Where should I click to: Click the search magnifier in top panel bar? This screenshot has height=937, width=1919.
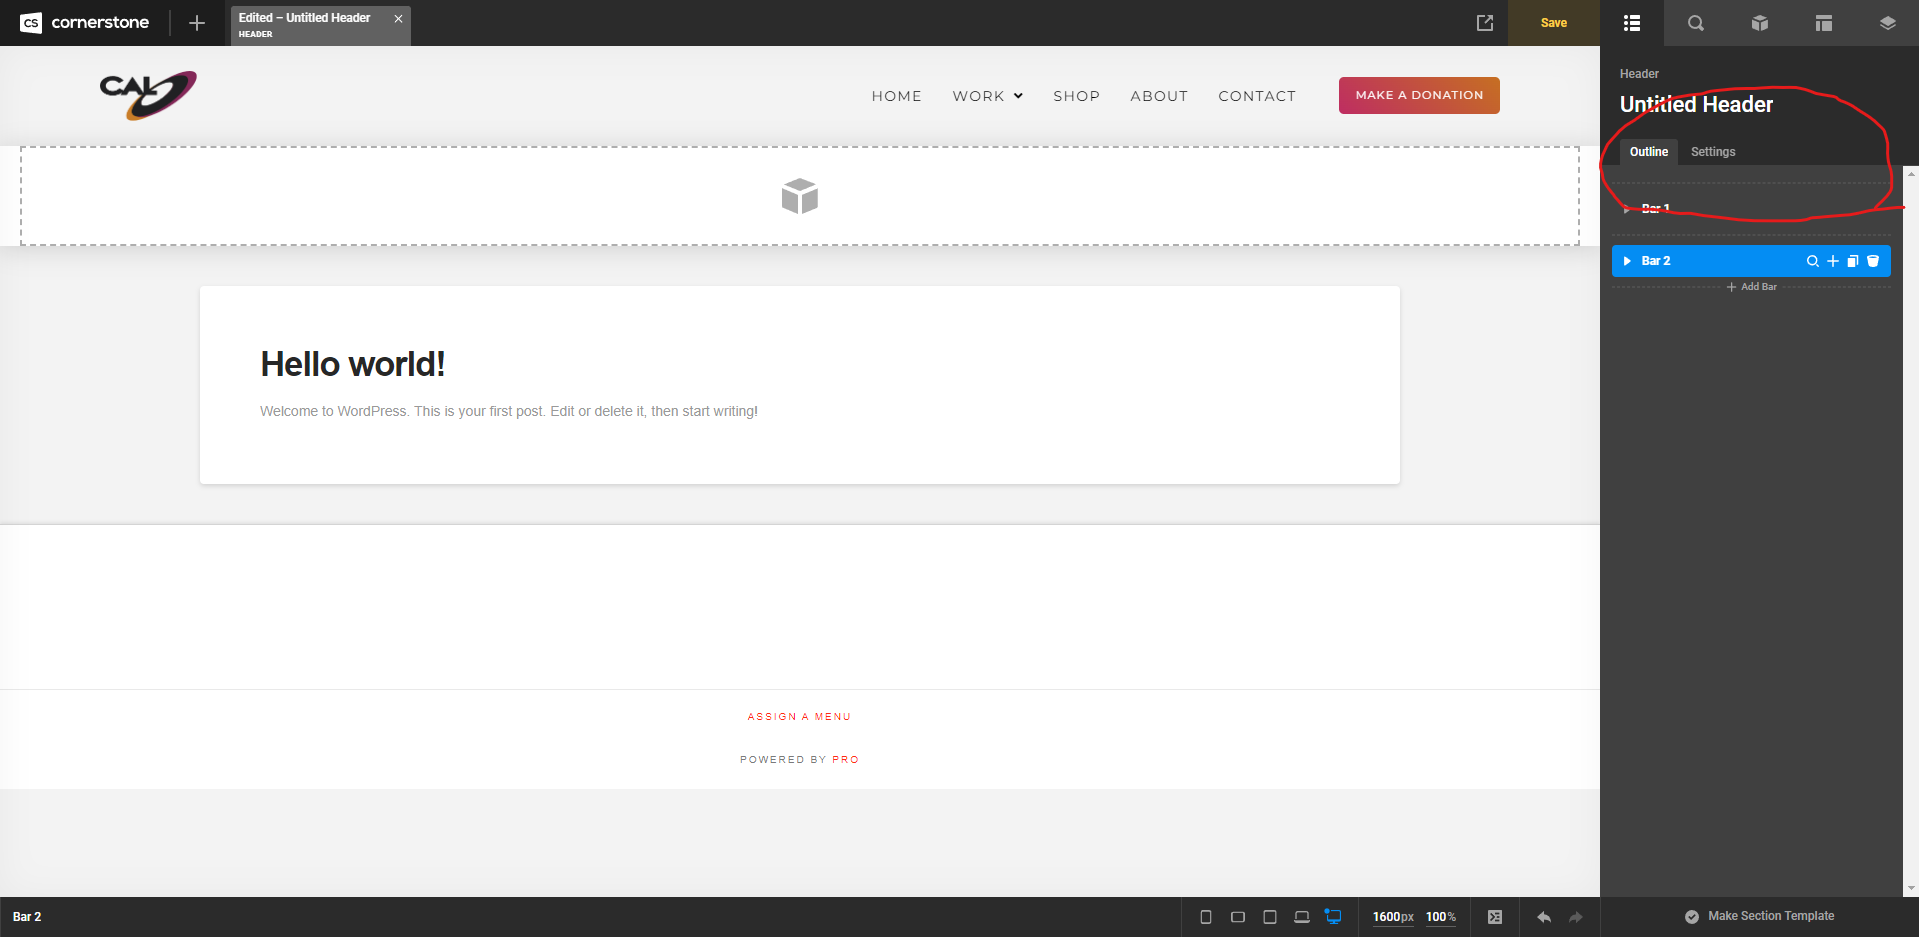click(x=1695, y=23)
